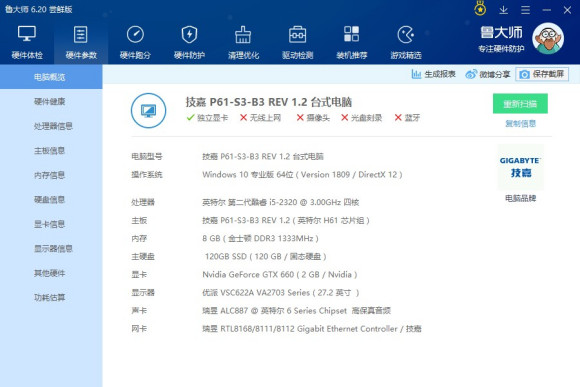
Task: Click 保存截屏 save screenshot button
Action: [542, 74]
